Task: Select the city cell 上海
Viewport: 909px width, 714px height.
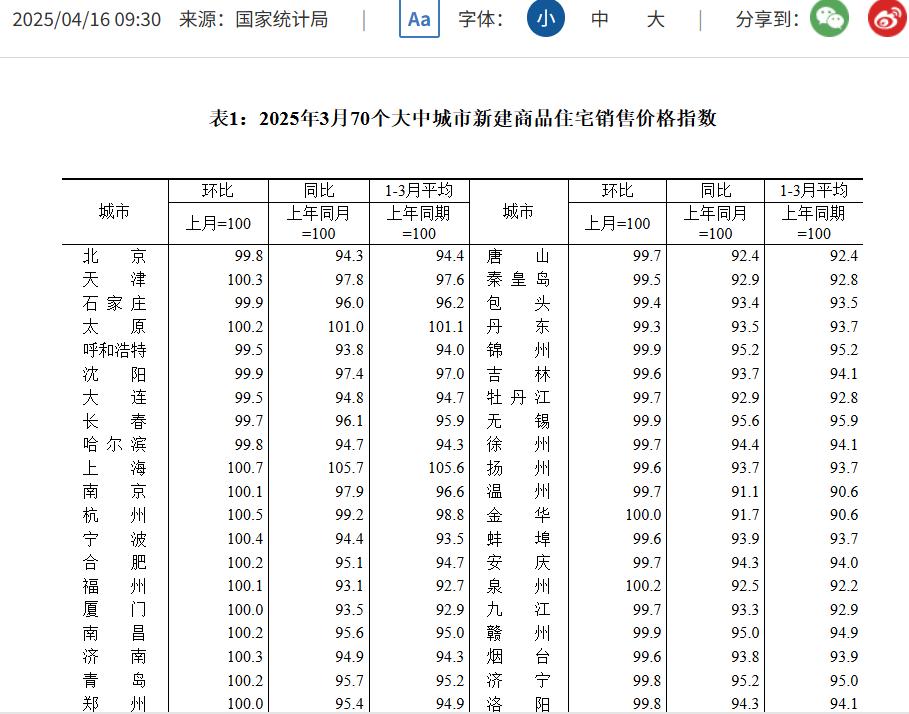Action: click(x=114, y=468)
